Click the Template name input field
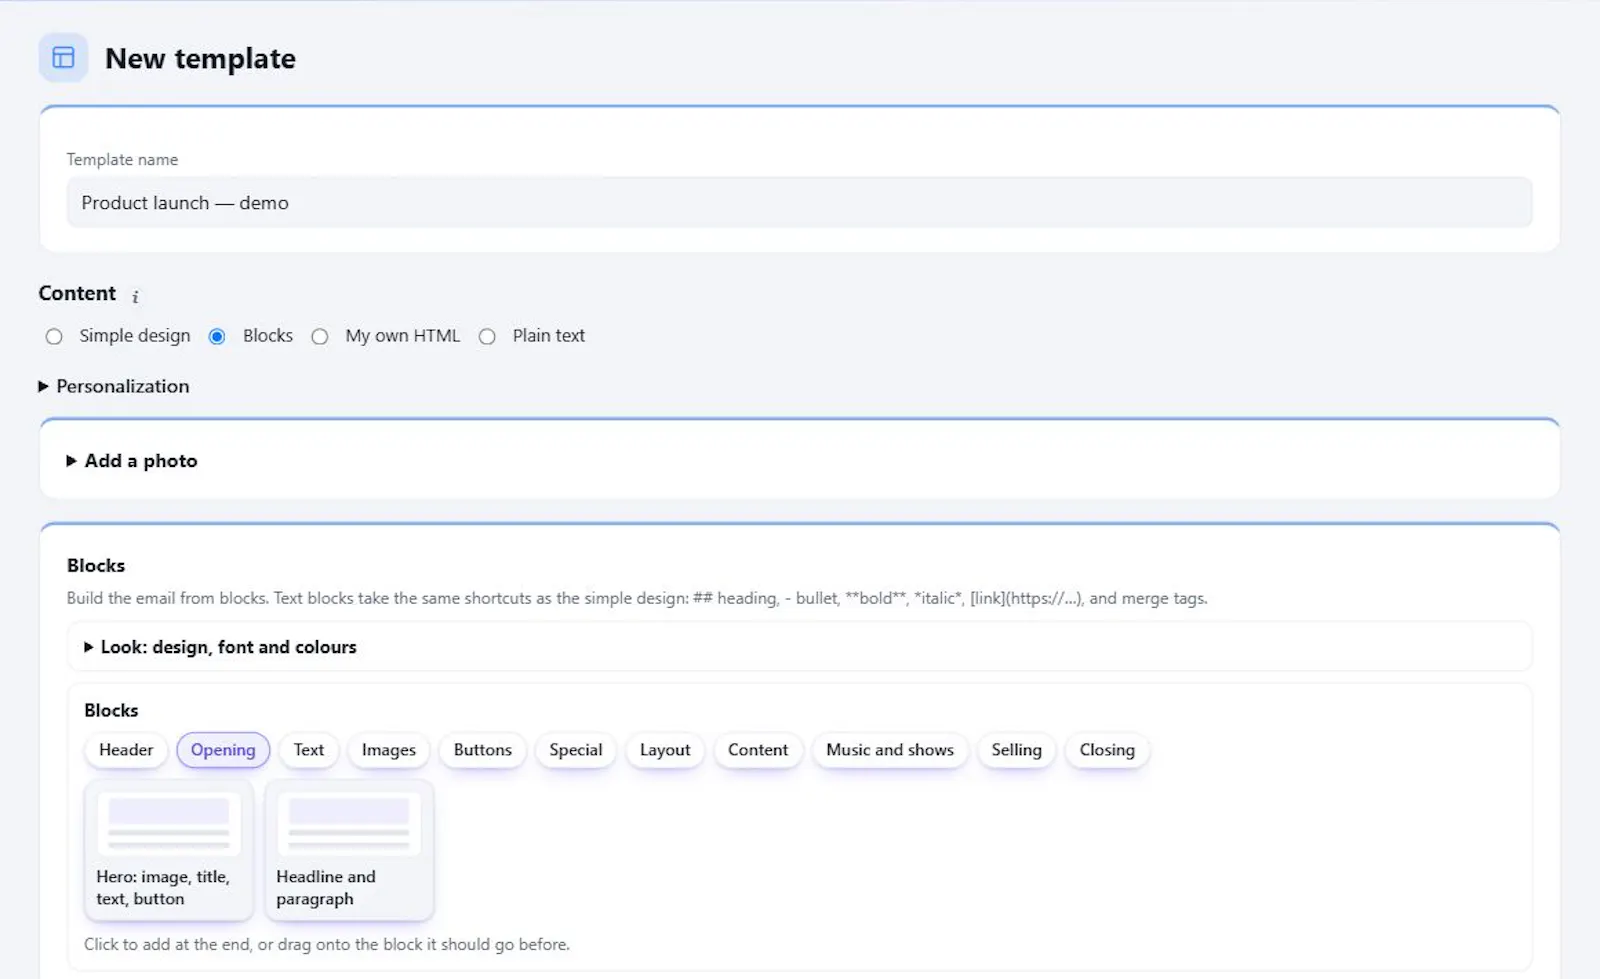The height and width of the screenshot is (979, 1600). click(x=799, y=203)
